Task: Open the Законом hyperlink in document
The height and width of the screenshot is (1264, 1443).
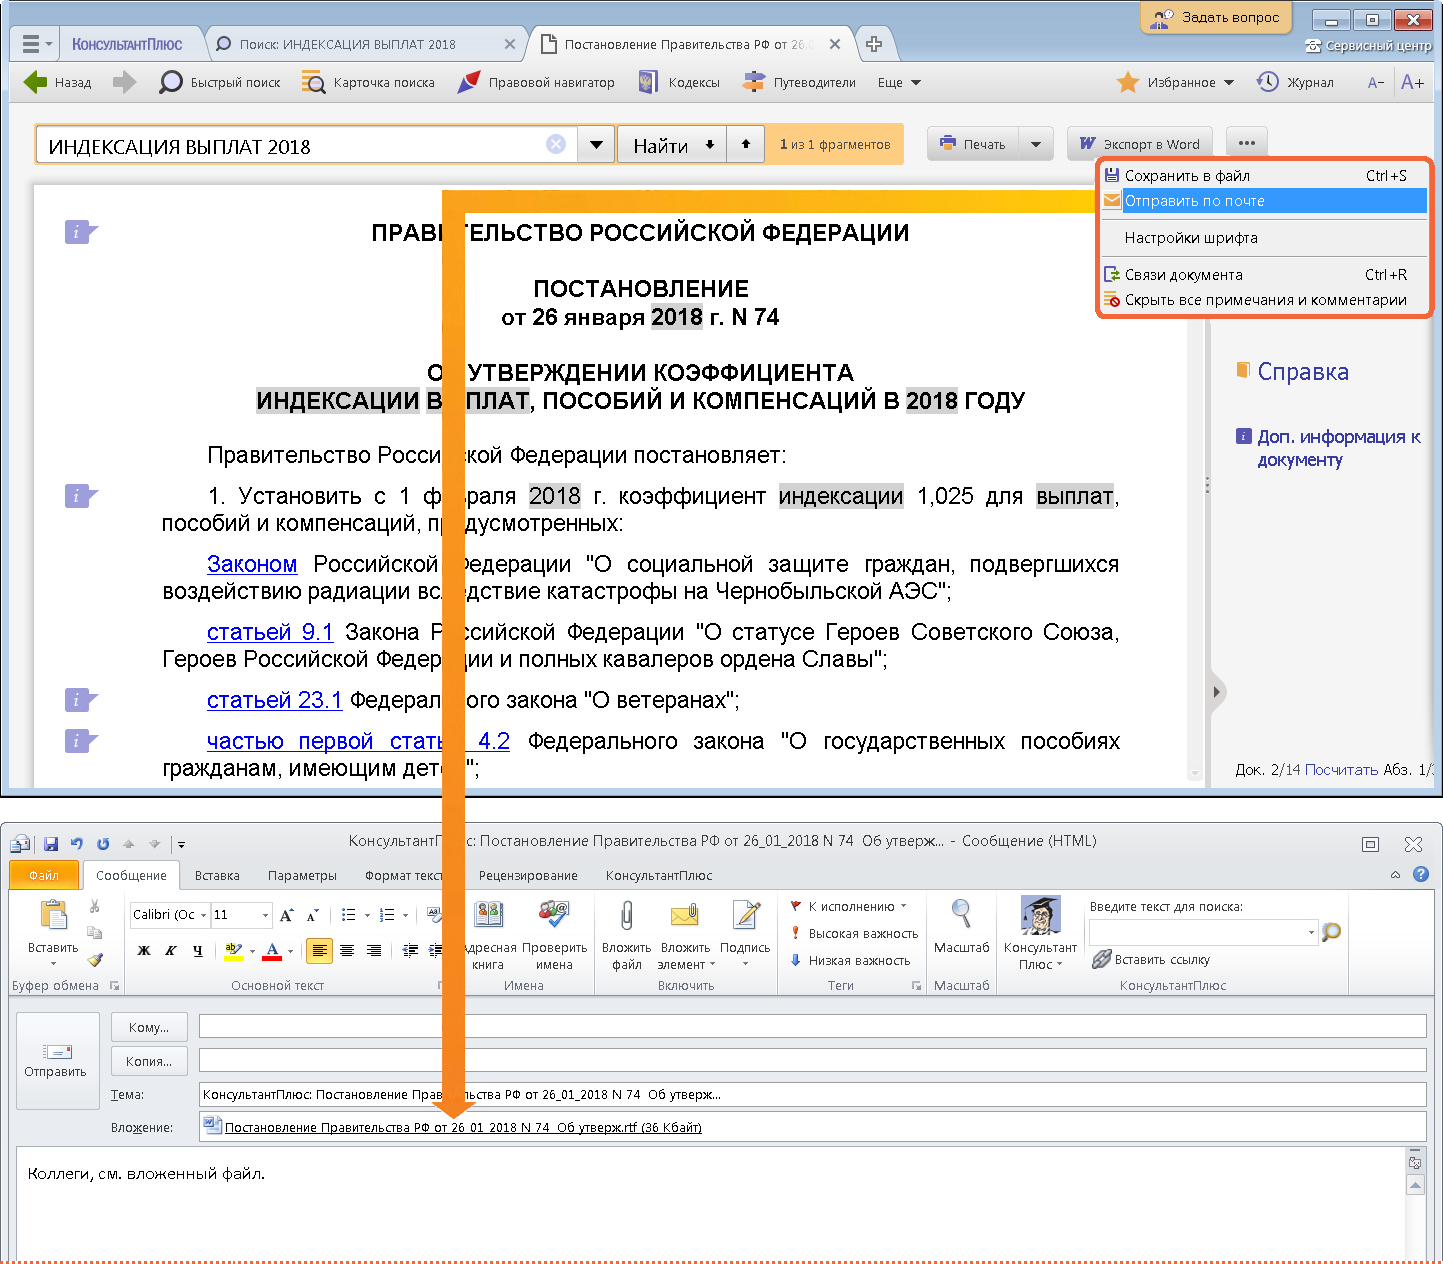Action: pyautogui.click(x=252, y=564)
